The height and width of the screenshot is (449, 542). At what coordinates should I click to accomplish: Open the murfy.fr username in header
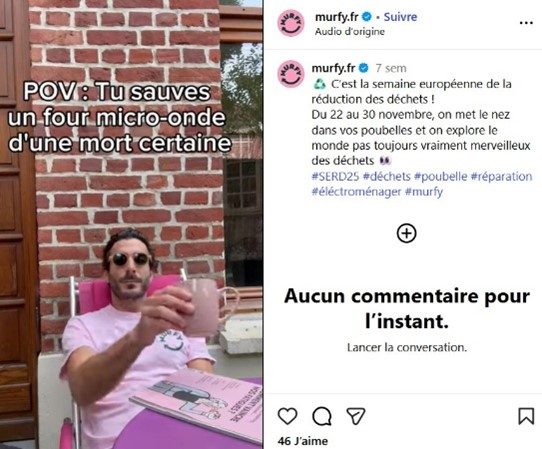(x=337, y=17)
